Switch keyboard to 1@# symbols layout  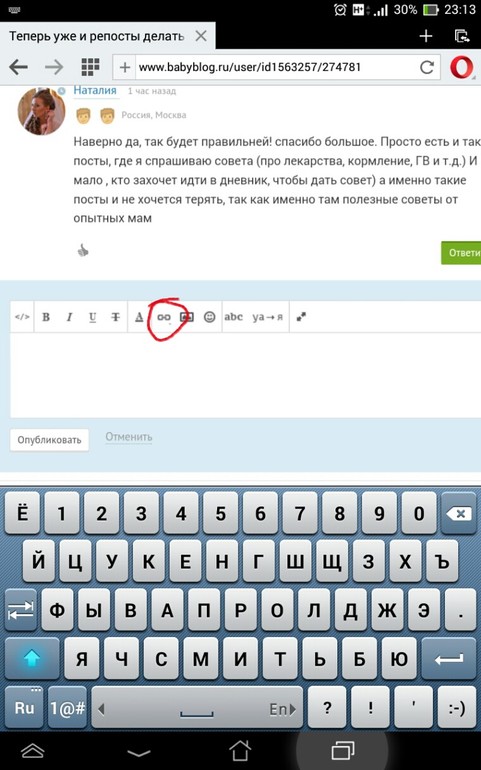click(x=68, y=708)
